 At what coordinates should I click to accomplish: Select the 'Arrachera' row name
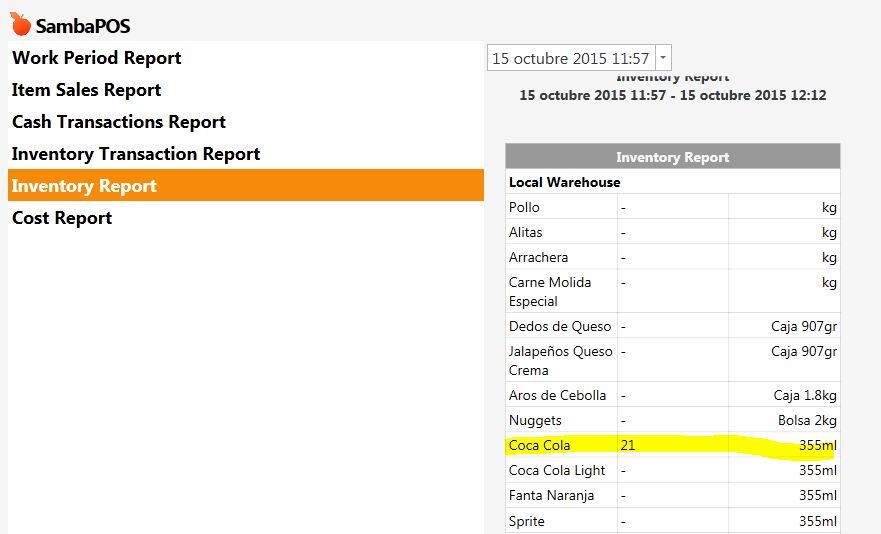pyautogui.click(x=538, y=257)
